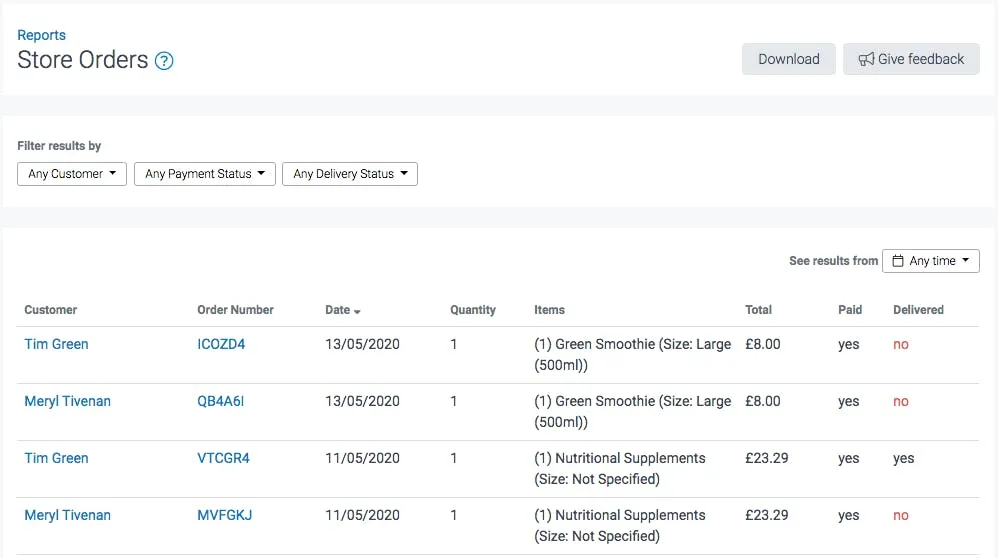998x558 pixels.
Task: Open customer Tim Green for order VTCGR4
Action: point(56,458)
